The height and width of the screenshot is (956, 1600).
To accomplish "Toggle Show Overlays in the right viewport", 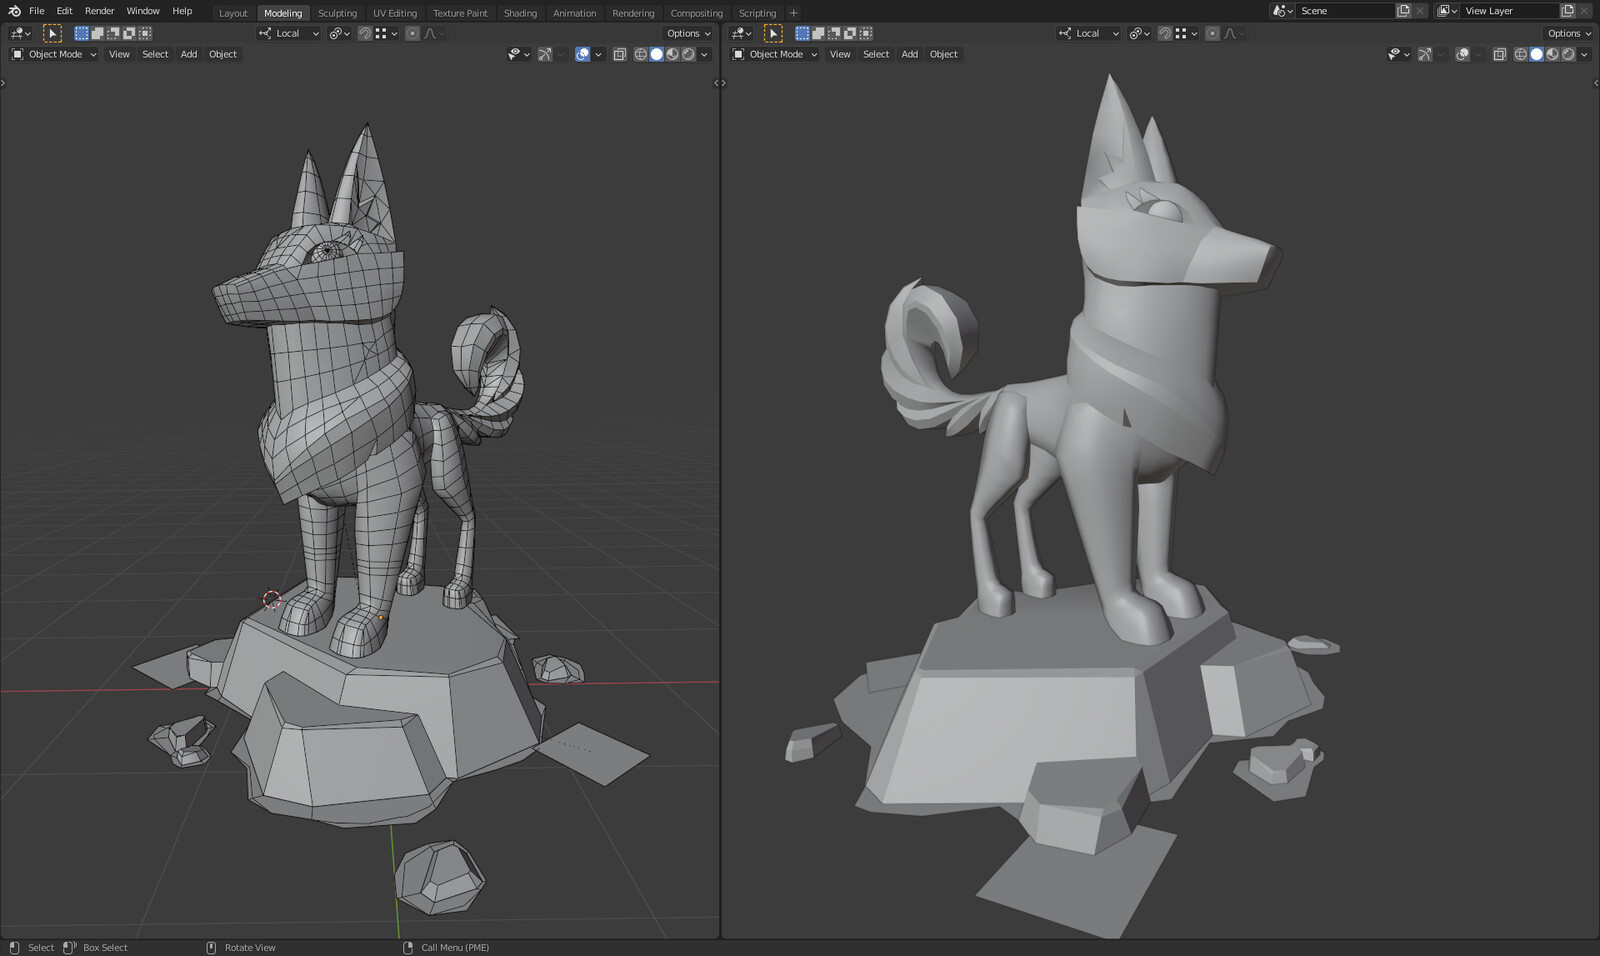I will 1462,54.
